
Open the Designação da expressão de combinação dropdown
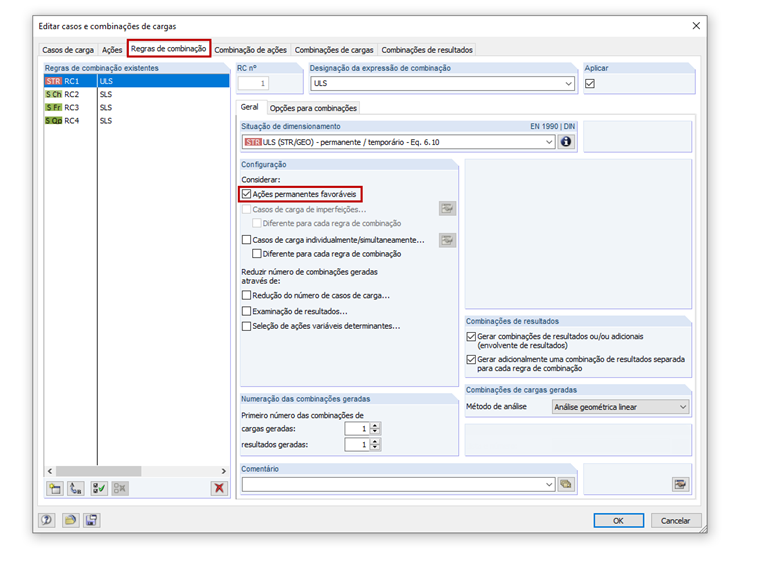569,83
